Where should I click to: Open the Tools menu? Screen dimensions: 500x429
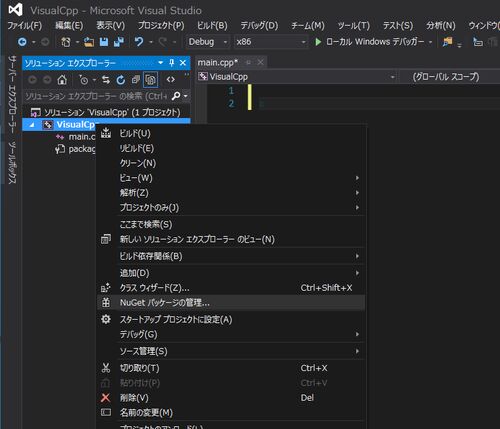353,25
